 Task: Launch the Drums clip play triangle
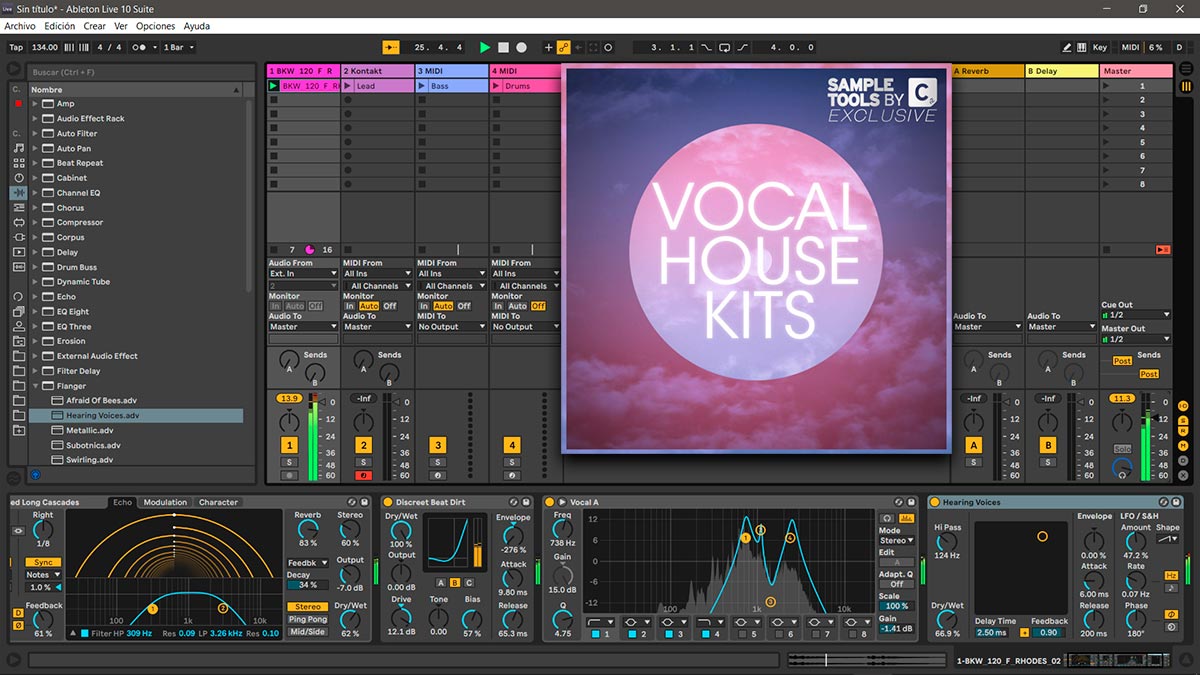pyautogui.click(x=497, y=86)
